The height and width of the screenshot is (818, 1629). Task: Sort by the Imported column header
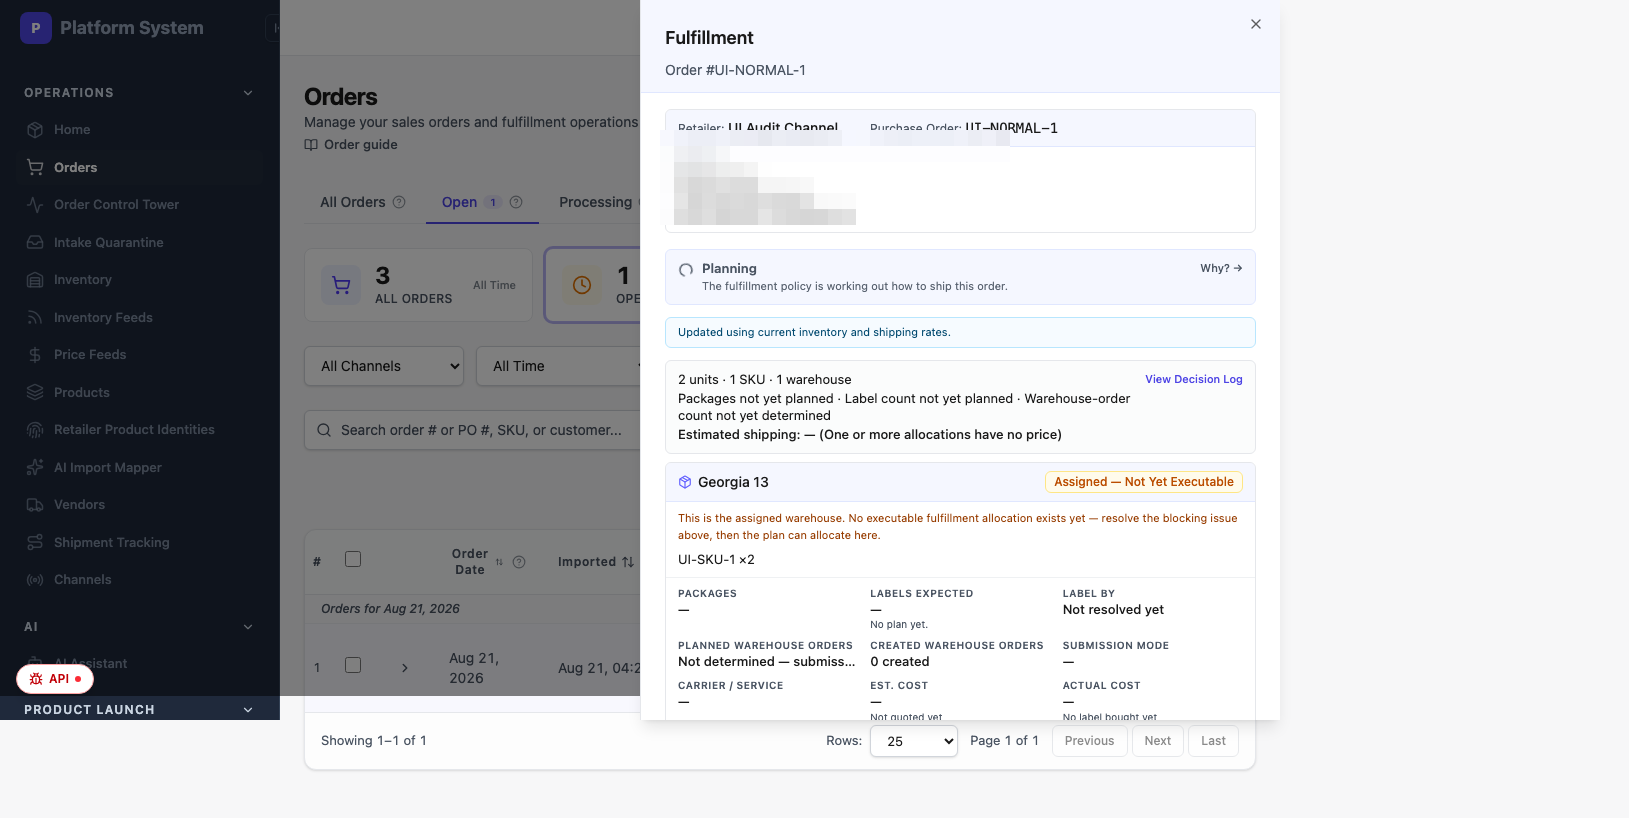[x=596, y=562]
